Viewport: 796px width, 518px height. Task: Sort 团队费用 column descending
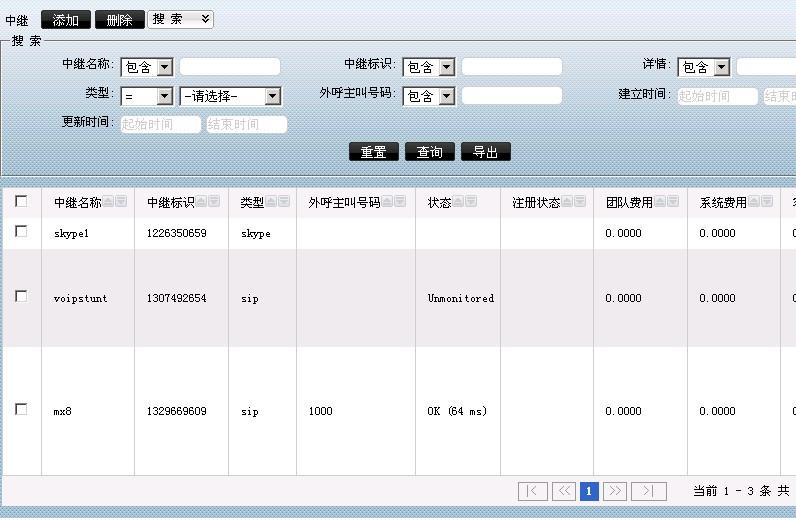tap(673, 202)
